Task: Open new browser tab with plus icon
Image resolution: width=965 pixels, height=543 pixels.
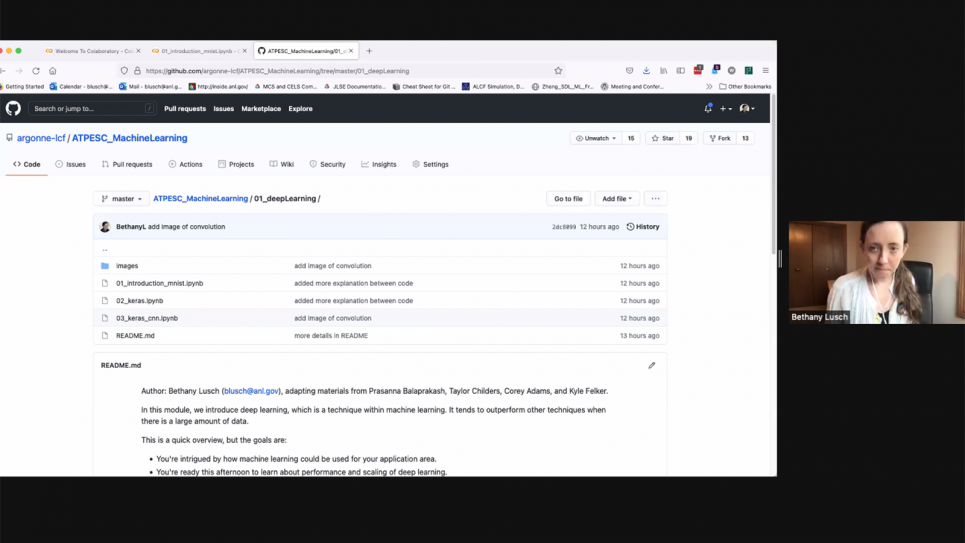Action: [369, 51]
